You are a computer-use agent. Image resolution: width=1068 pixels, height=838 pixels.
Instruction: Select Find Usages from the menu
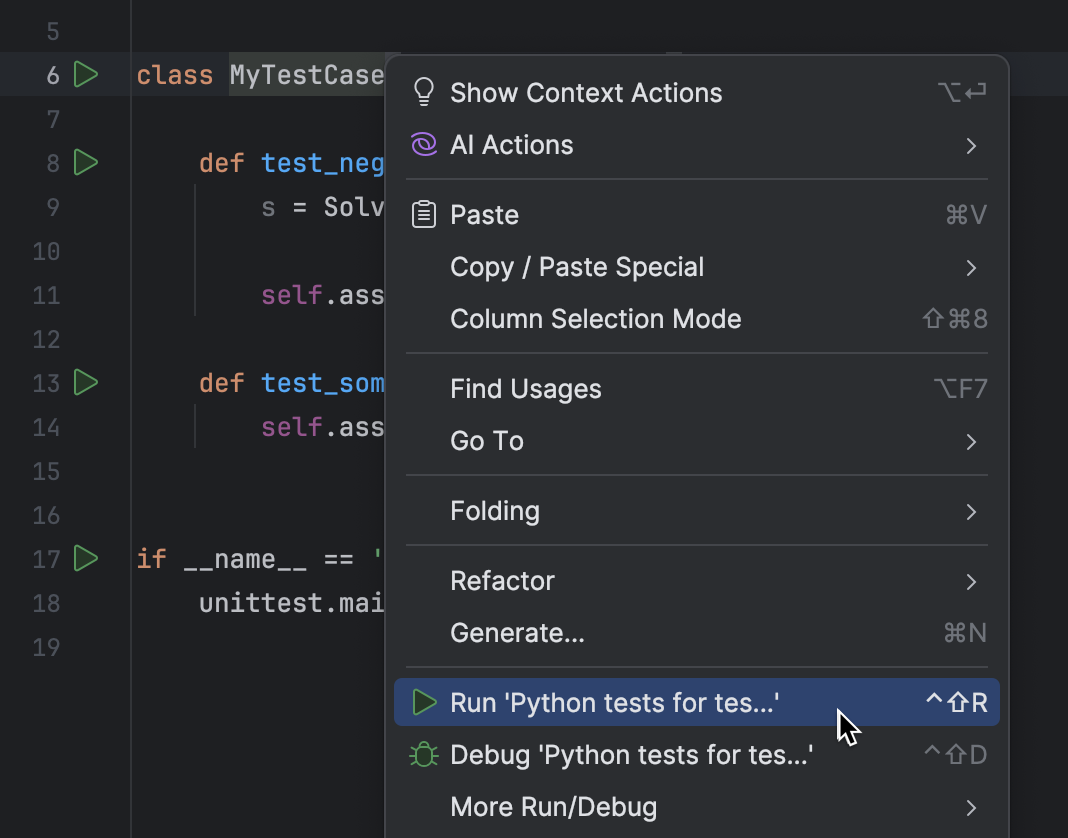pos(525,388)
